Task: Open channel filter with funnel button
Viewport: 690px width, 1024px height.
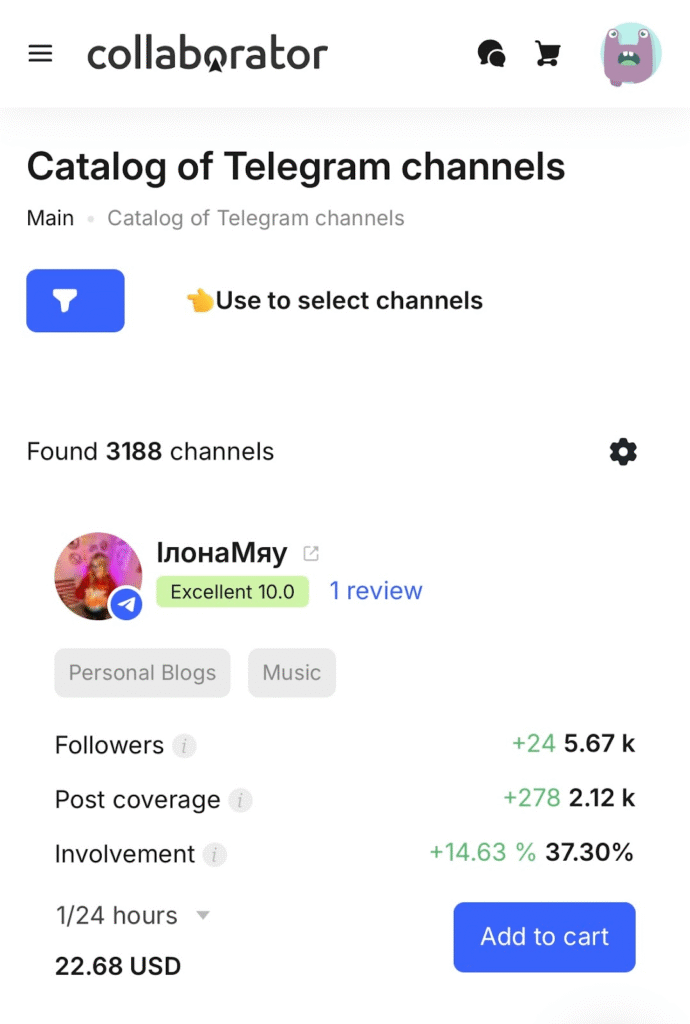Action: coord(75,300)
